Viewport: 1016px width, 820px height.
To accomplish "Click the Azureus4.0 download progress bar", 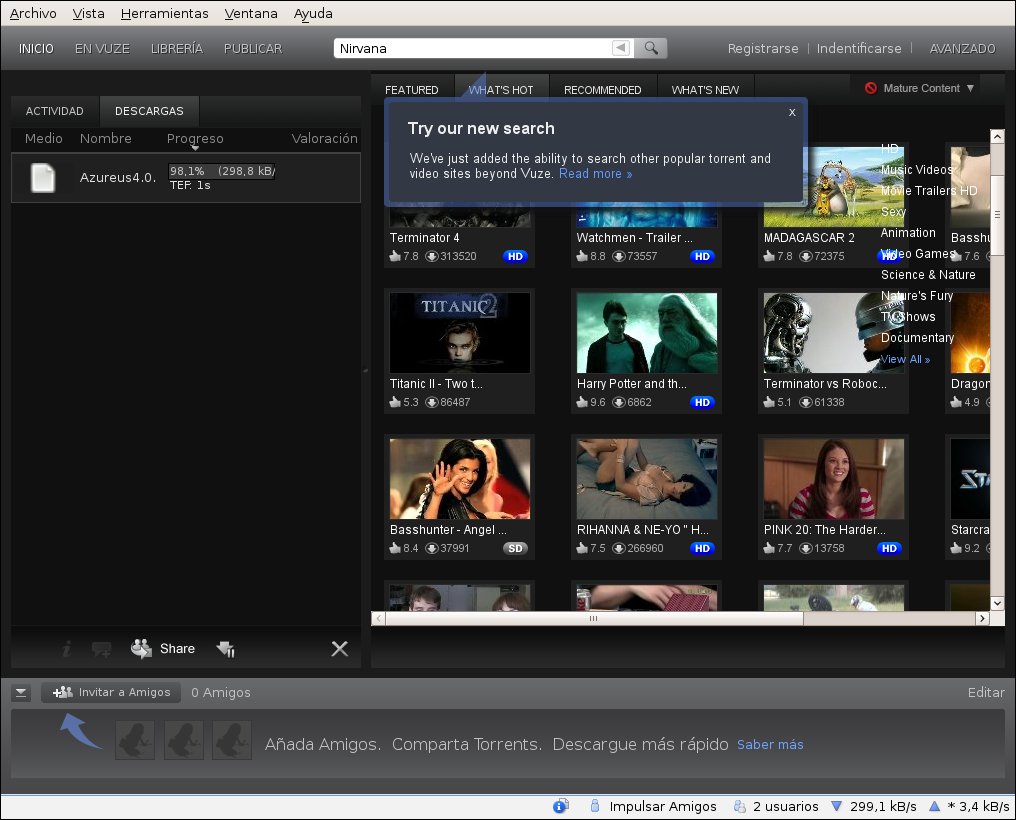I will click(221, 171).
